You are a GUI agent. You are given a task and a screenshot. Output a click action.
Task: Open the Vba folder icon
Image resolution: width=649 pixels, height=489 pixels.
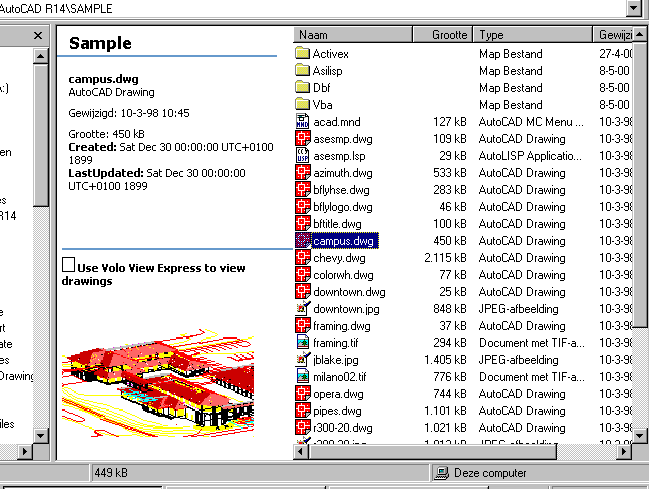tap(303, 104)
